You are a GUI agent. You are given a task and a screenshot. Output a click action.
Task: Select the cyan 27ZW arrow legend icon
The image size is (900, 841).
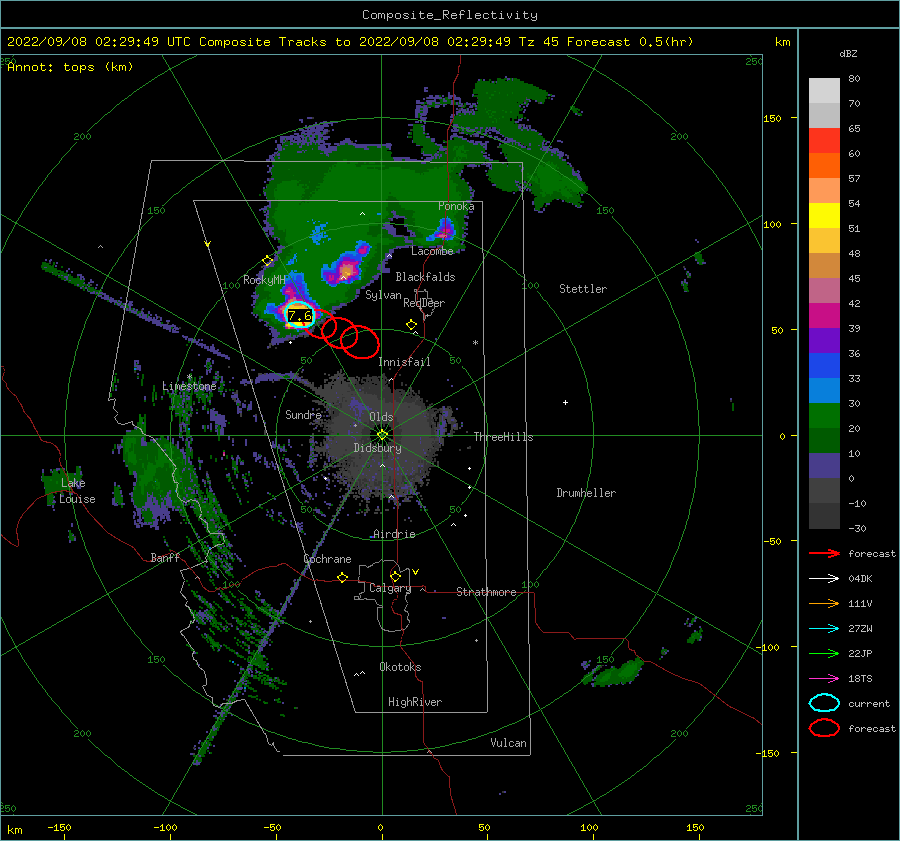(x=824, y=629)
